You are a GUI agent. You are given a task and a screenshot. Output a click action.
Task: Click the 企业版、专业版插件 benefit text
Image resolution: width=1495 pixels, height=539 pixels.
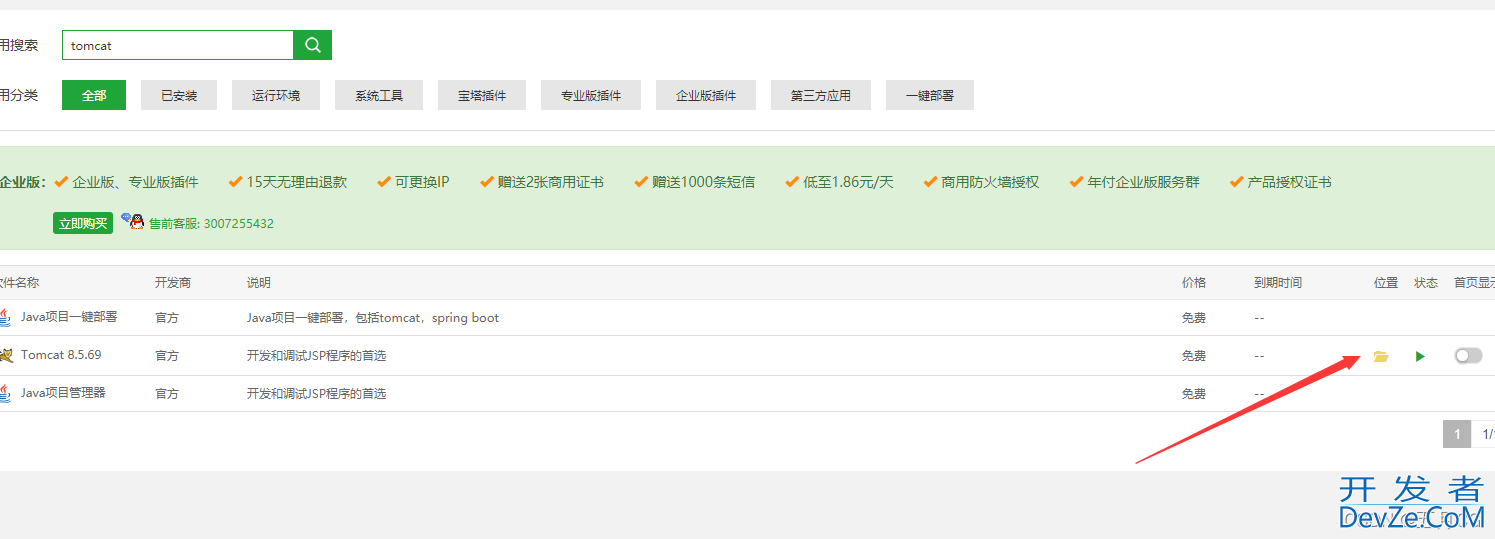135,182
